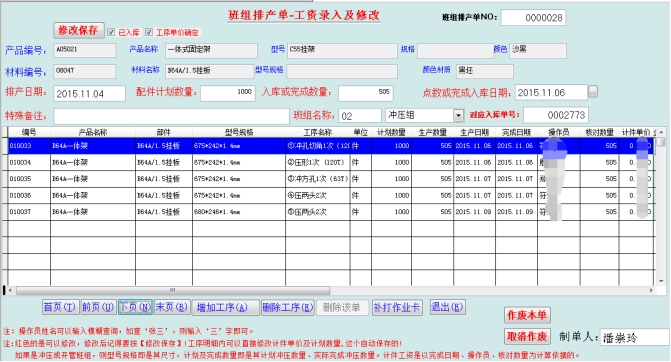The image size is (671, 362).
Task: Click 工序 cell ②压形1次 (120T)
Action: point(318,163)
